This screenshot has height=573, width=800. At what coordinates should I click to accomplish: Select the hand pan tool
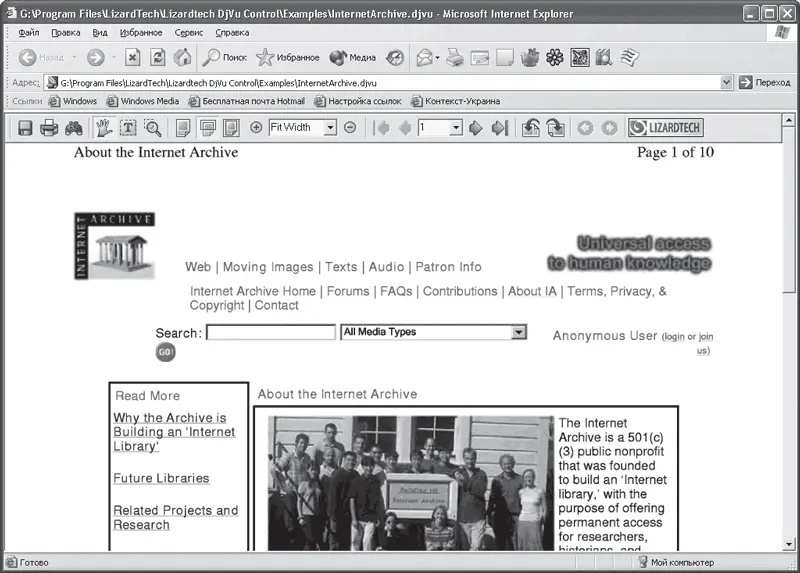pyautogui.click(x=104, y=128)
